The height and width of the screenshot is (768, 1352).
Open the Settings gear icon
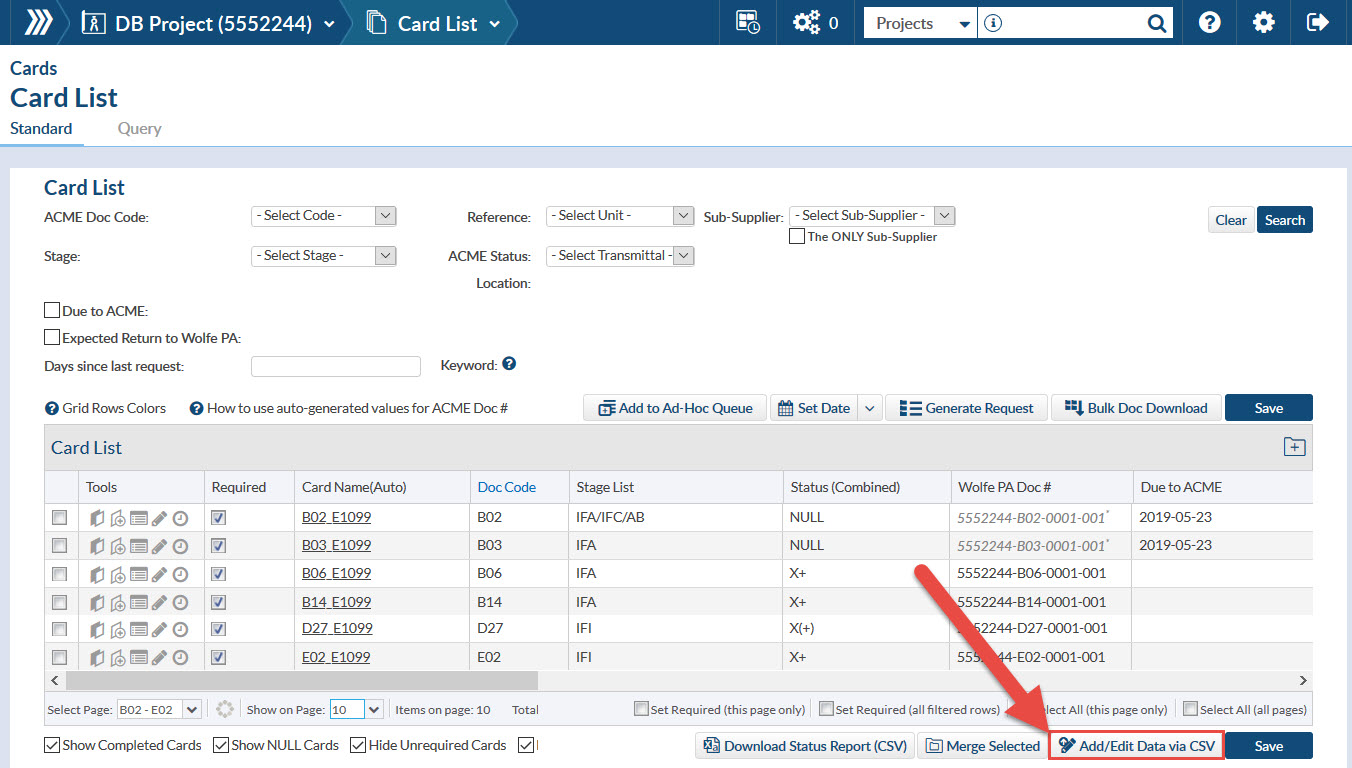[1264, 22]
